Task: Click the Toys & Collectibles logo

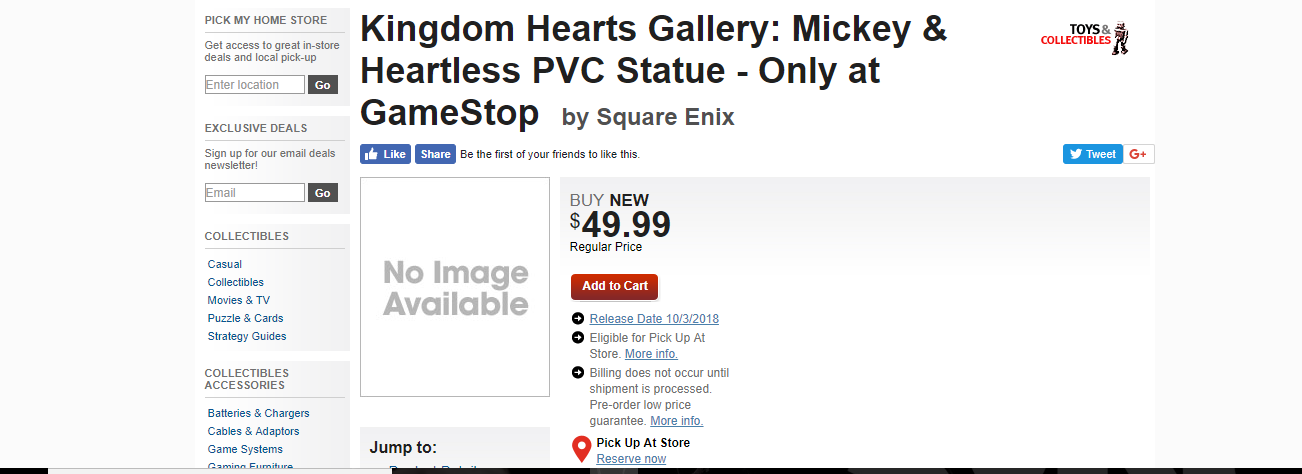Action: coord(1085,37)
